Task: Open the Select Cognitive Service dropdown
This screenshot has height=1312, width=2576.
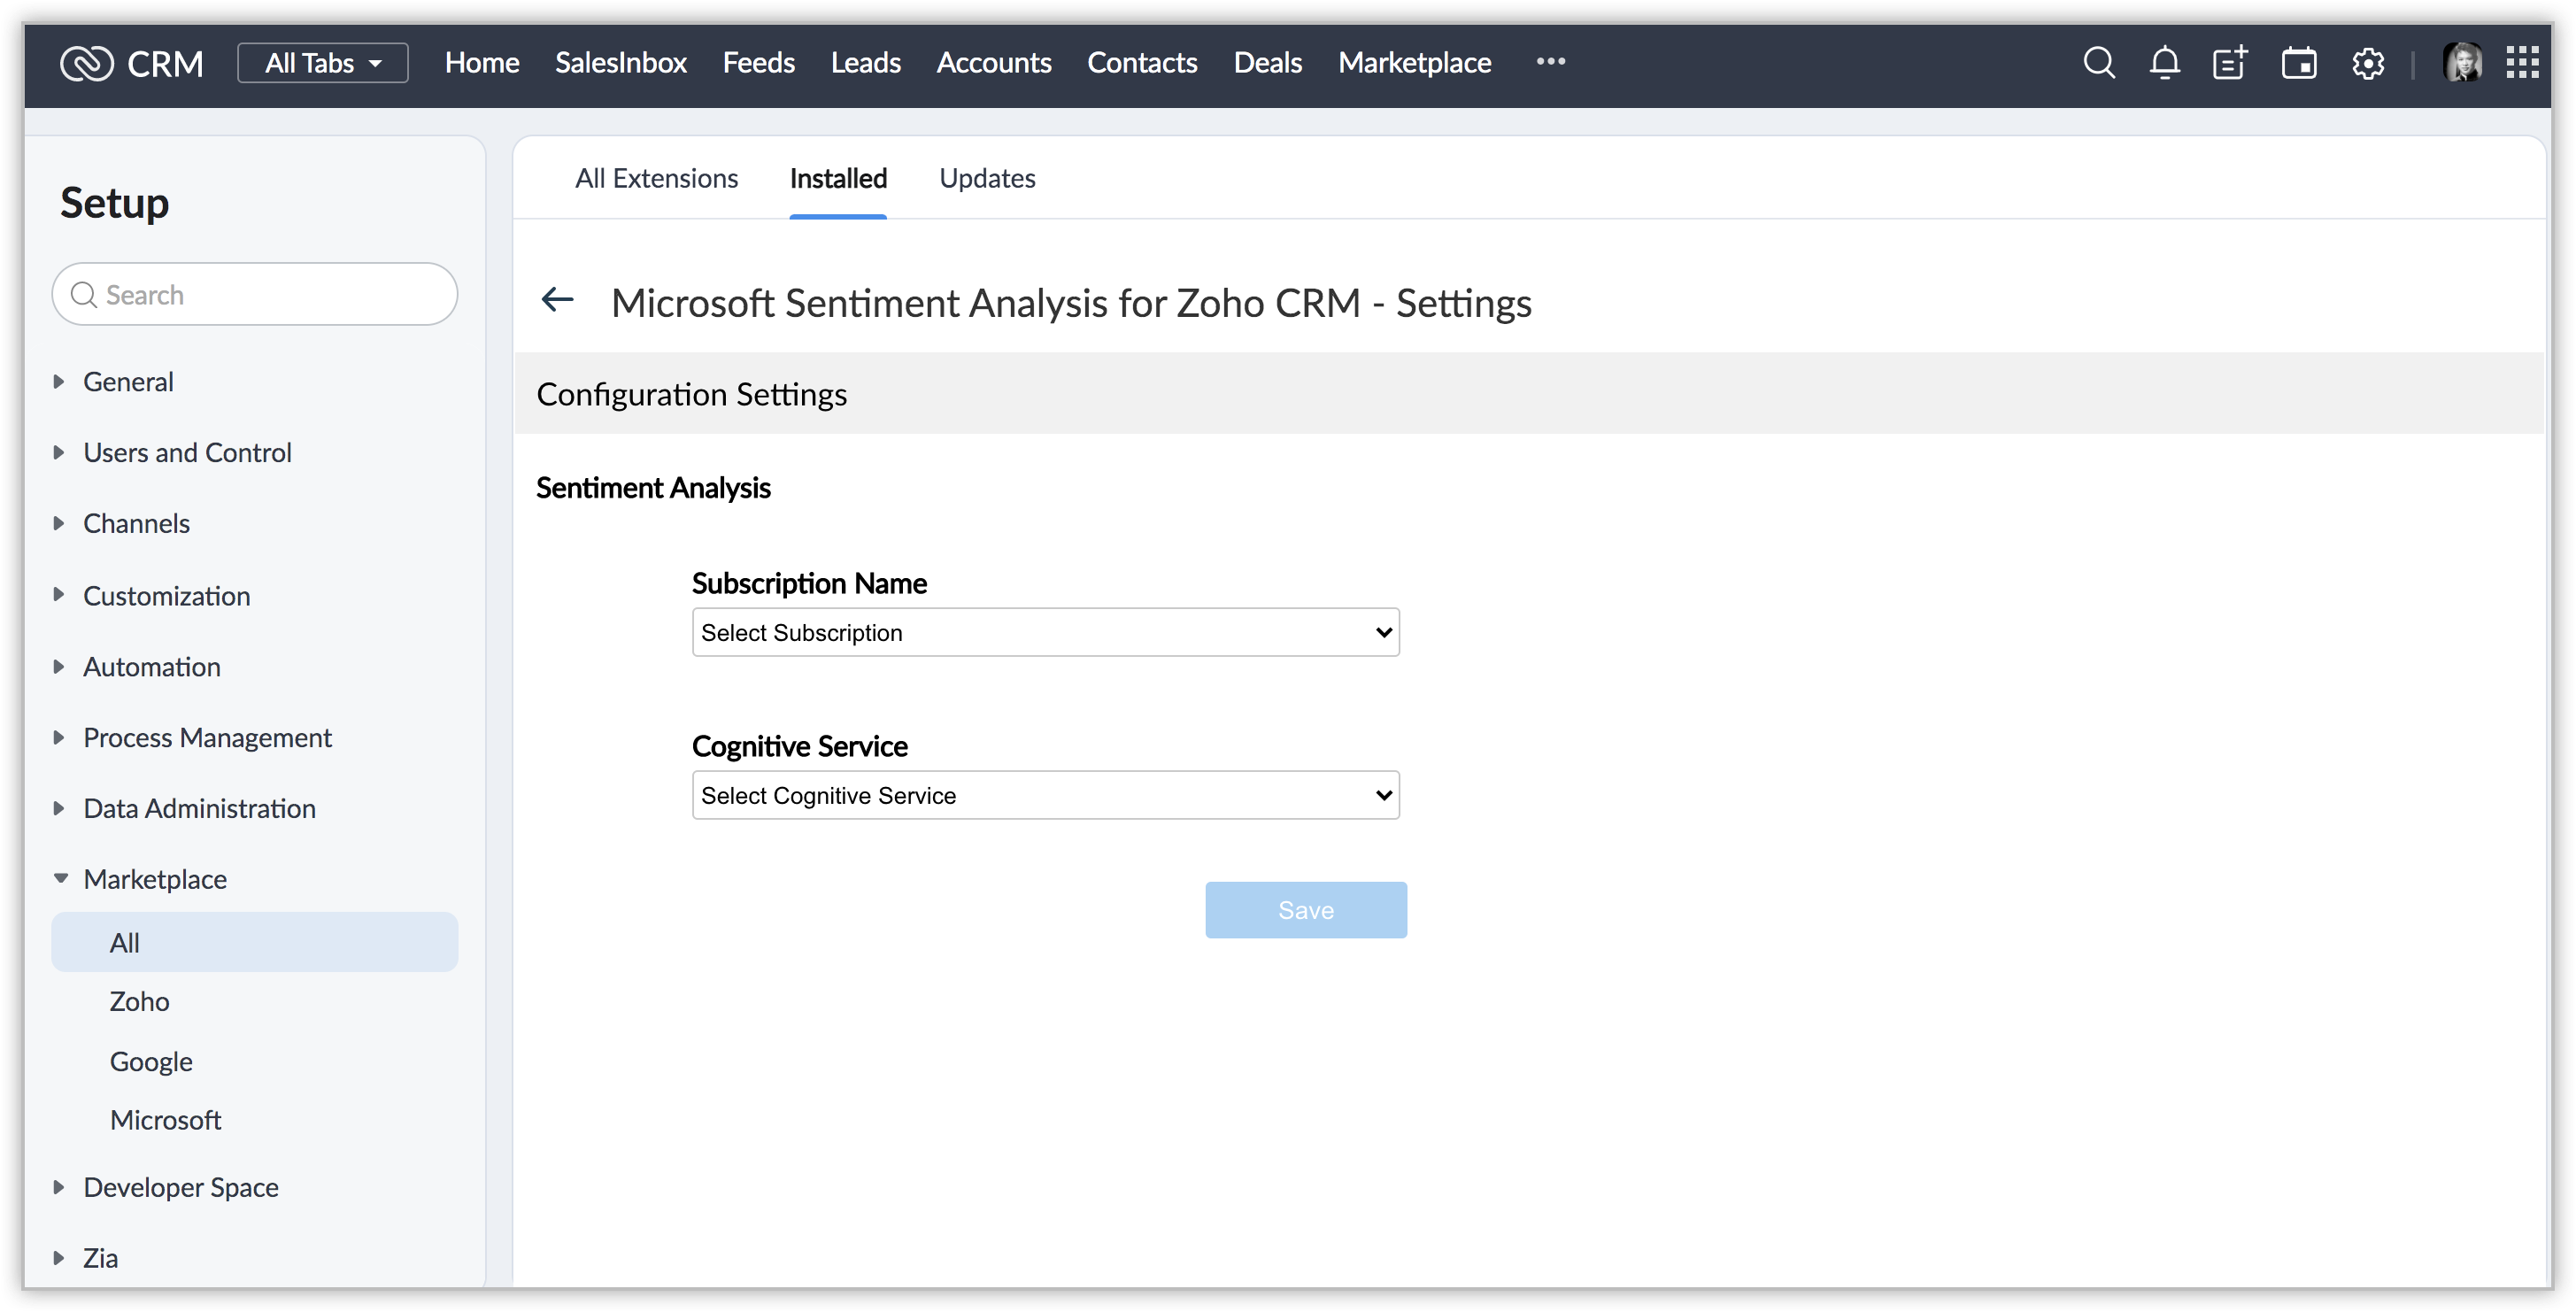Action: (x=1045, y=795)
